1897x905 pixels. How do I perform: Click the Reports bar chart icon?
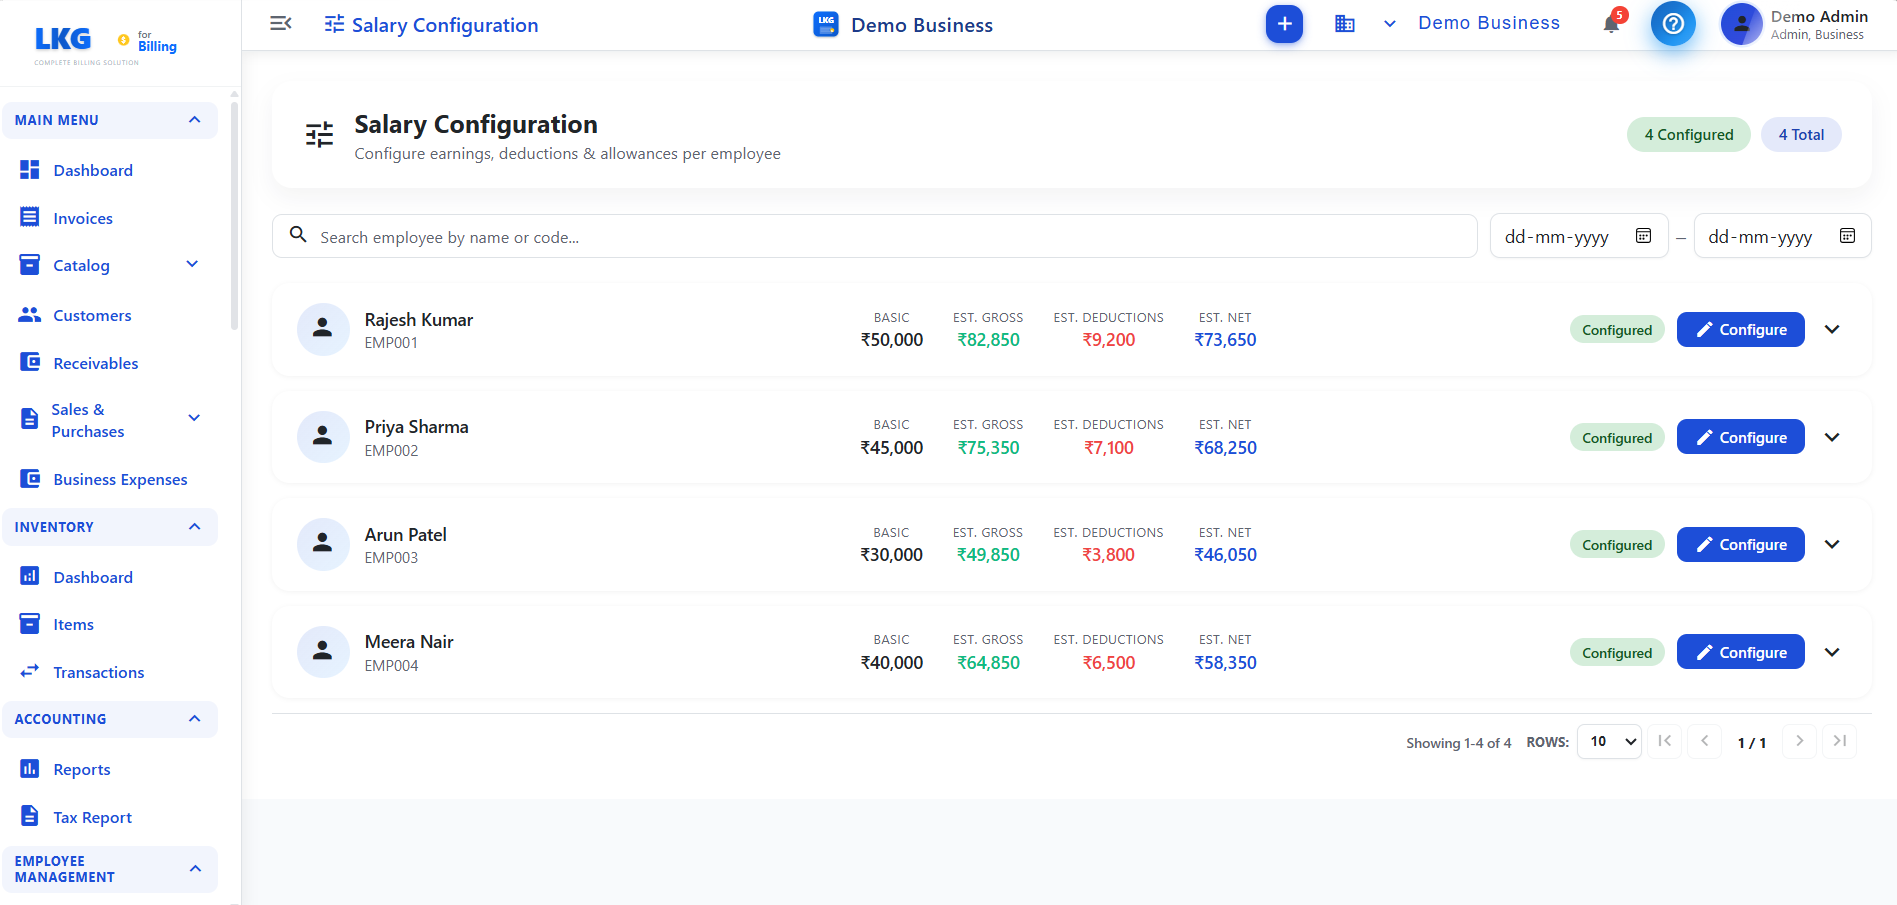coord(30,768)
